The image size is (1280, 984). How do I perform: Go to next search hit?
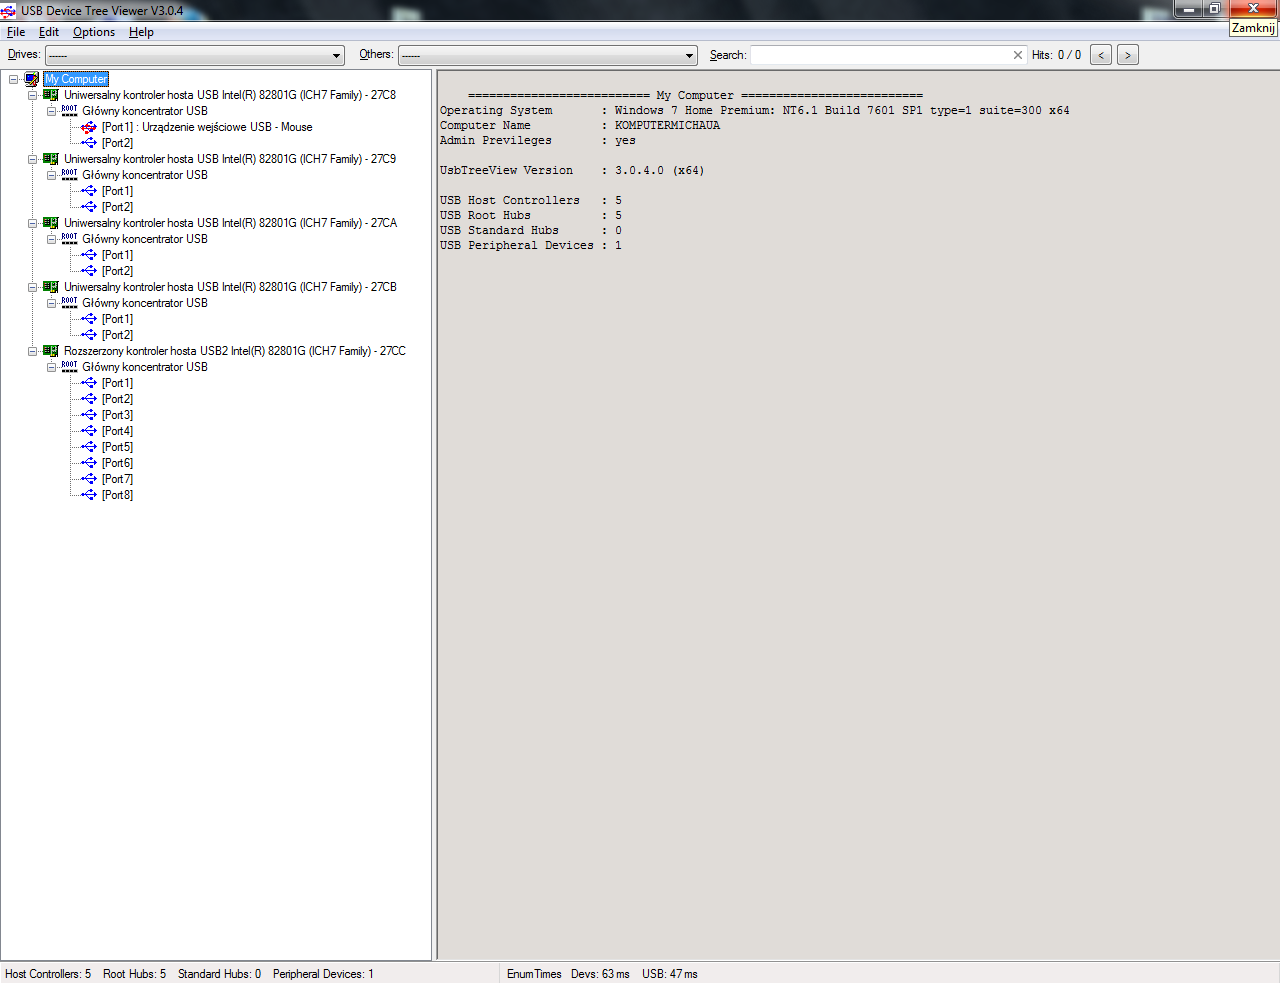1128,55
